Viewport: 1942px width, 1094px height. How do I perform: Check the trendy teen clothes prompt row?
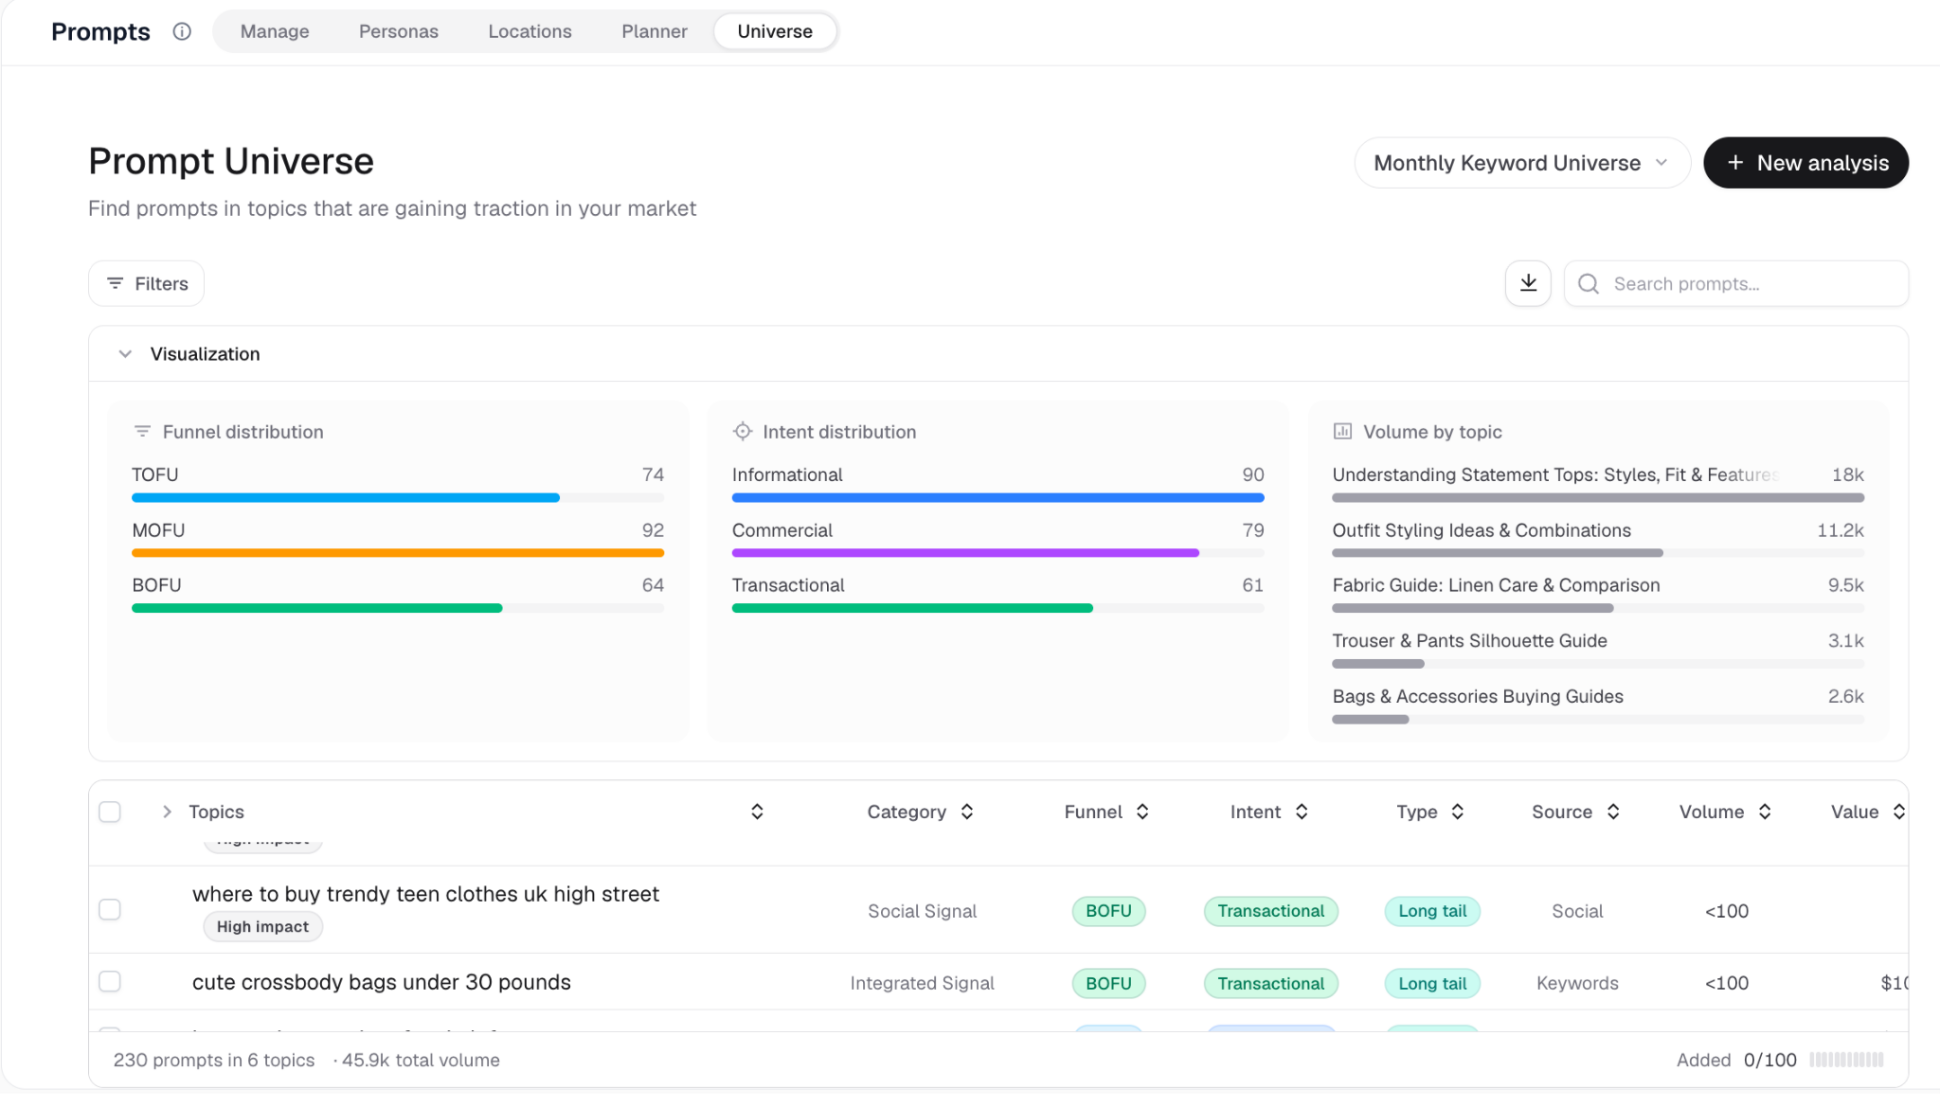pos(110,909)
